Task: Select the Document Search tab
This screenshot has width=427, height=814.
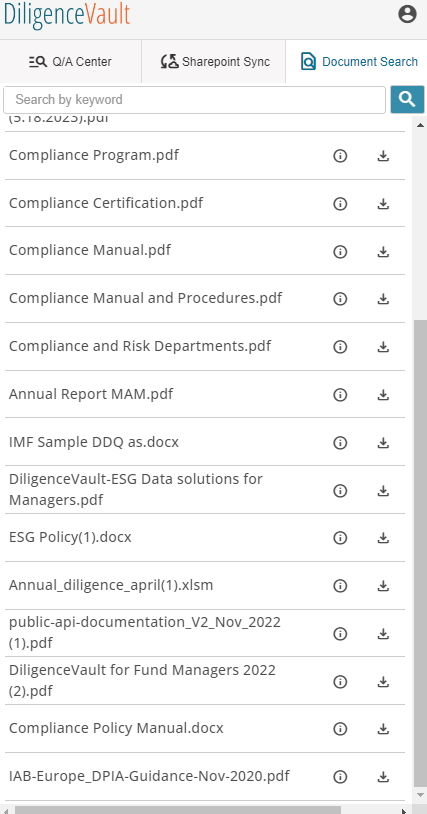Action: (x=356, y=62)
